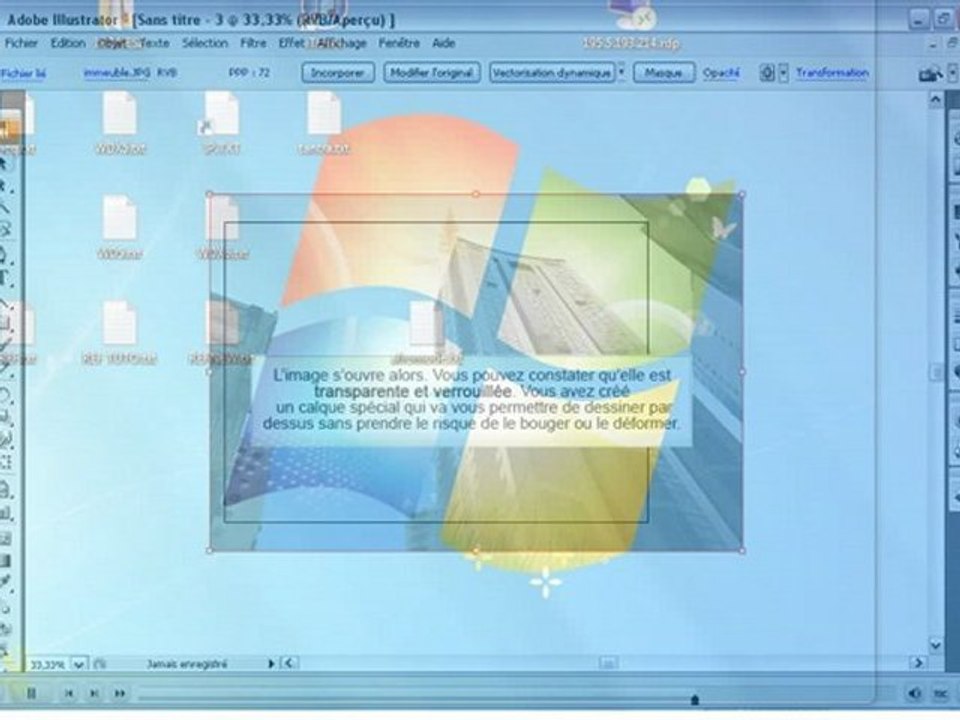
Task: Select the Type (T) tool
Action: click(x=4, y=279)
